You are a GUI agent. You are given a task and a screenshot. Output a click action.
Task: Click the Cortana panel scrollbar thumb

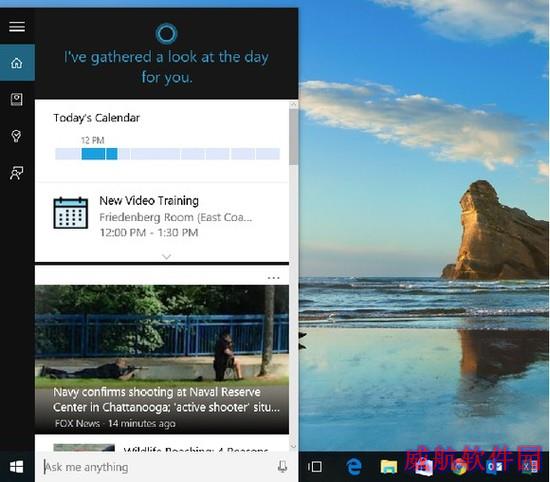tap(293, 136)
